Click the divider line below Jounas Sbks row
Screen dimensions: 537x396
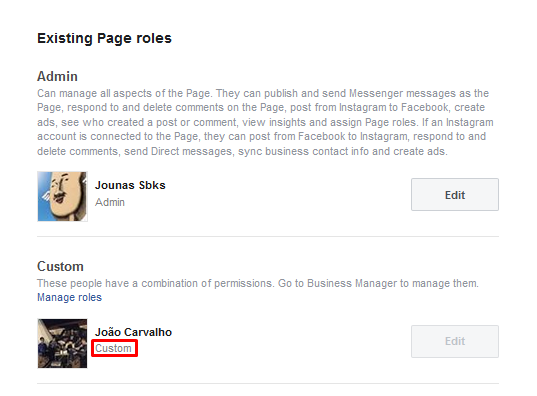(268, 236)
